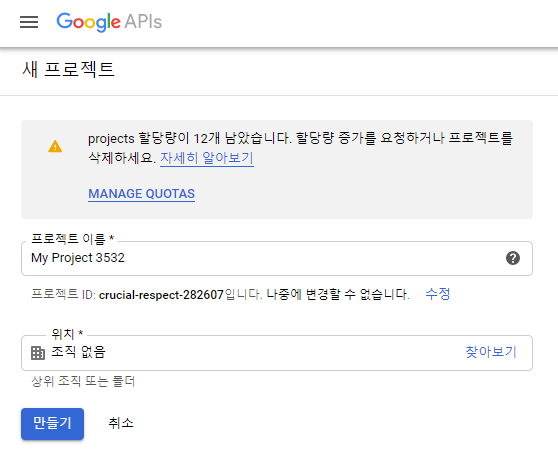Click the 취소 button
This screenshot has width=558, height=468.
tap(121, 423)
